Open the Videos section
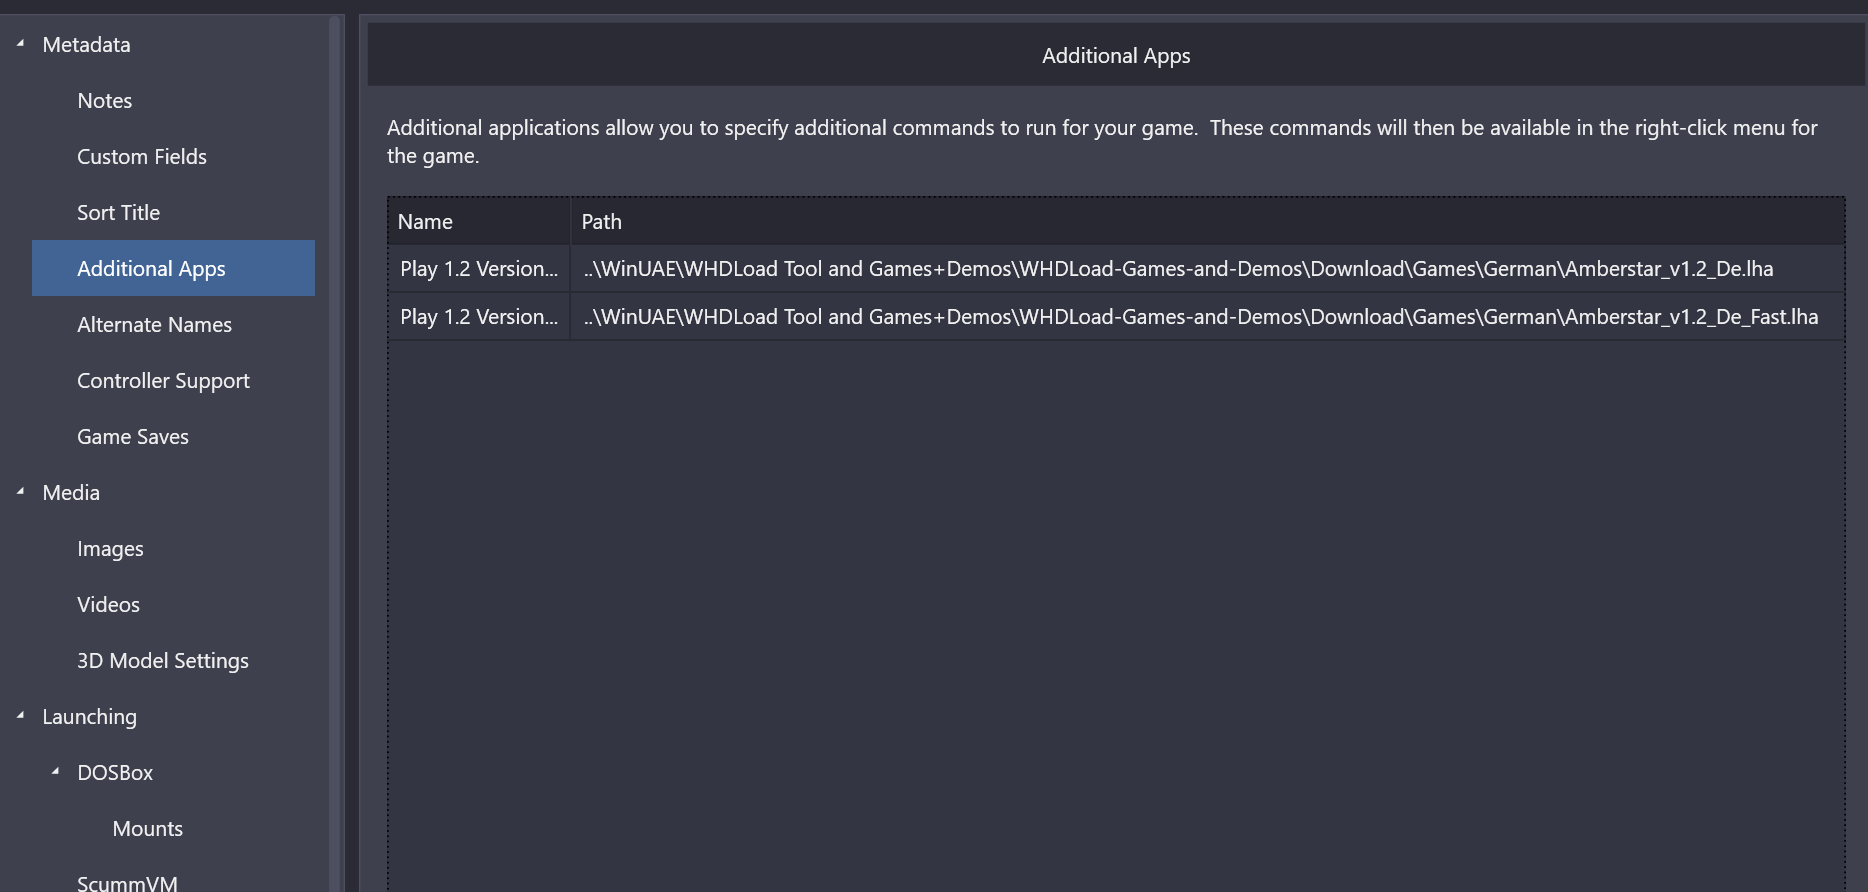 pos(109,604)
